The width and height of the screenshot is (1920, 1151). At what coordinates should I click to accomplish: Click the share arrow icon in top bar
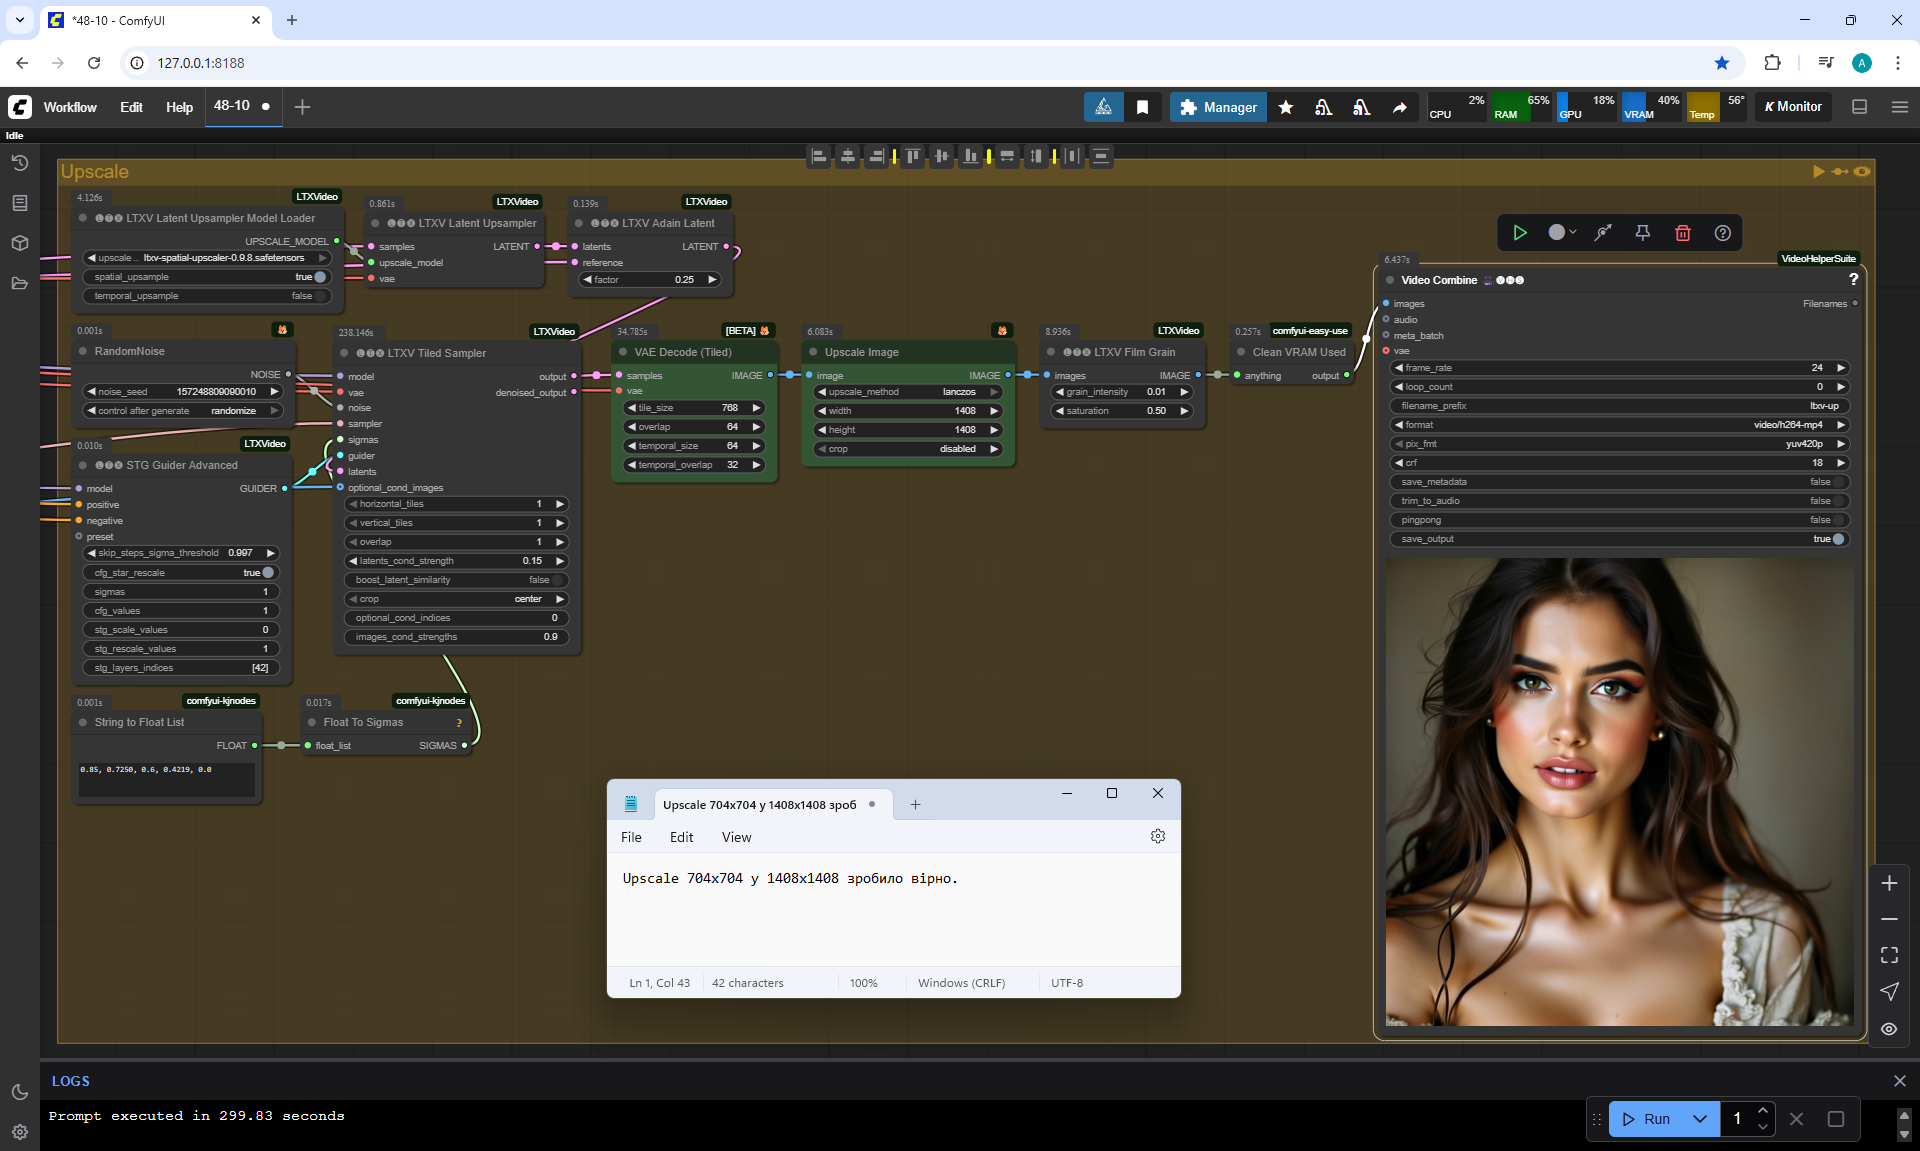coord(1399,107)
